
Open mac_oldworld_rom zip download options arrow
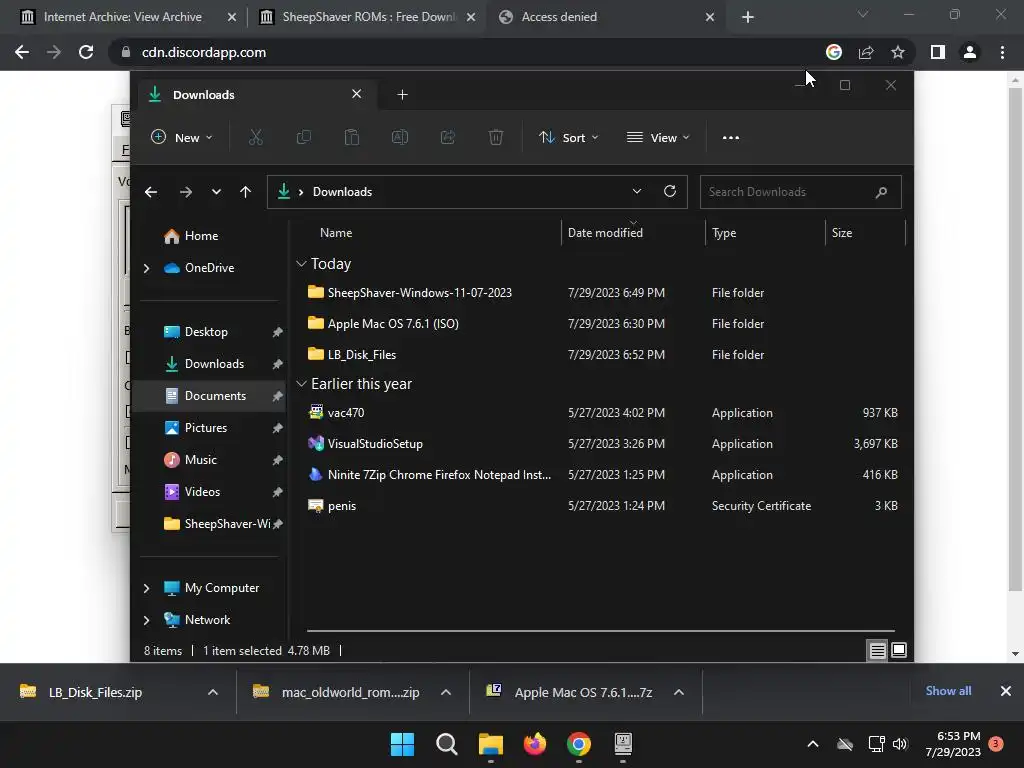click(x=446, y=692)
